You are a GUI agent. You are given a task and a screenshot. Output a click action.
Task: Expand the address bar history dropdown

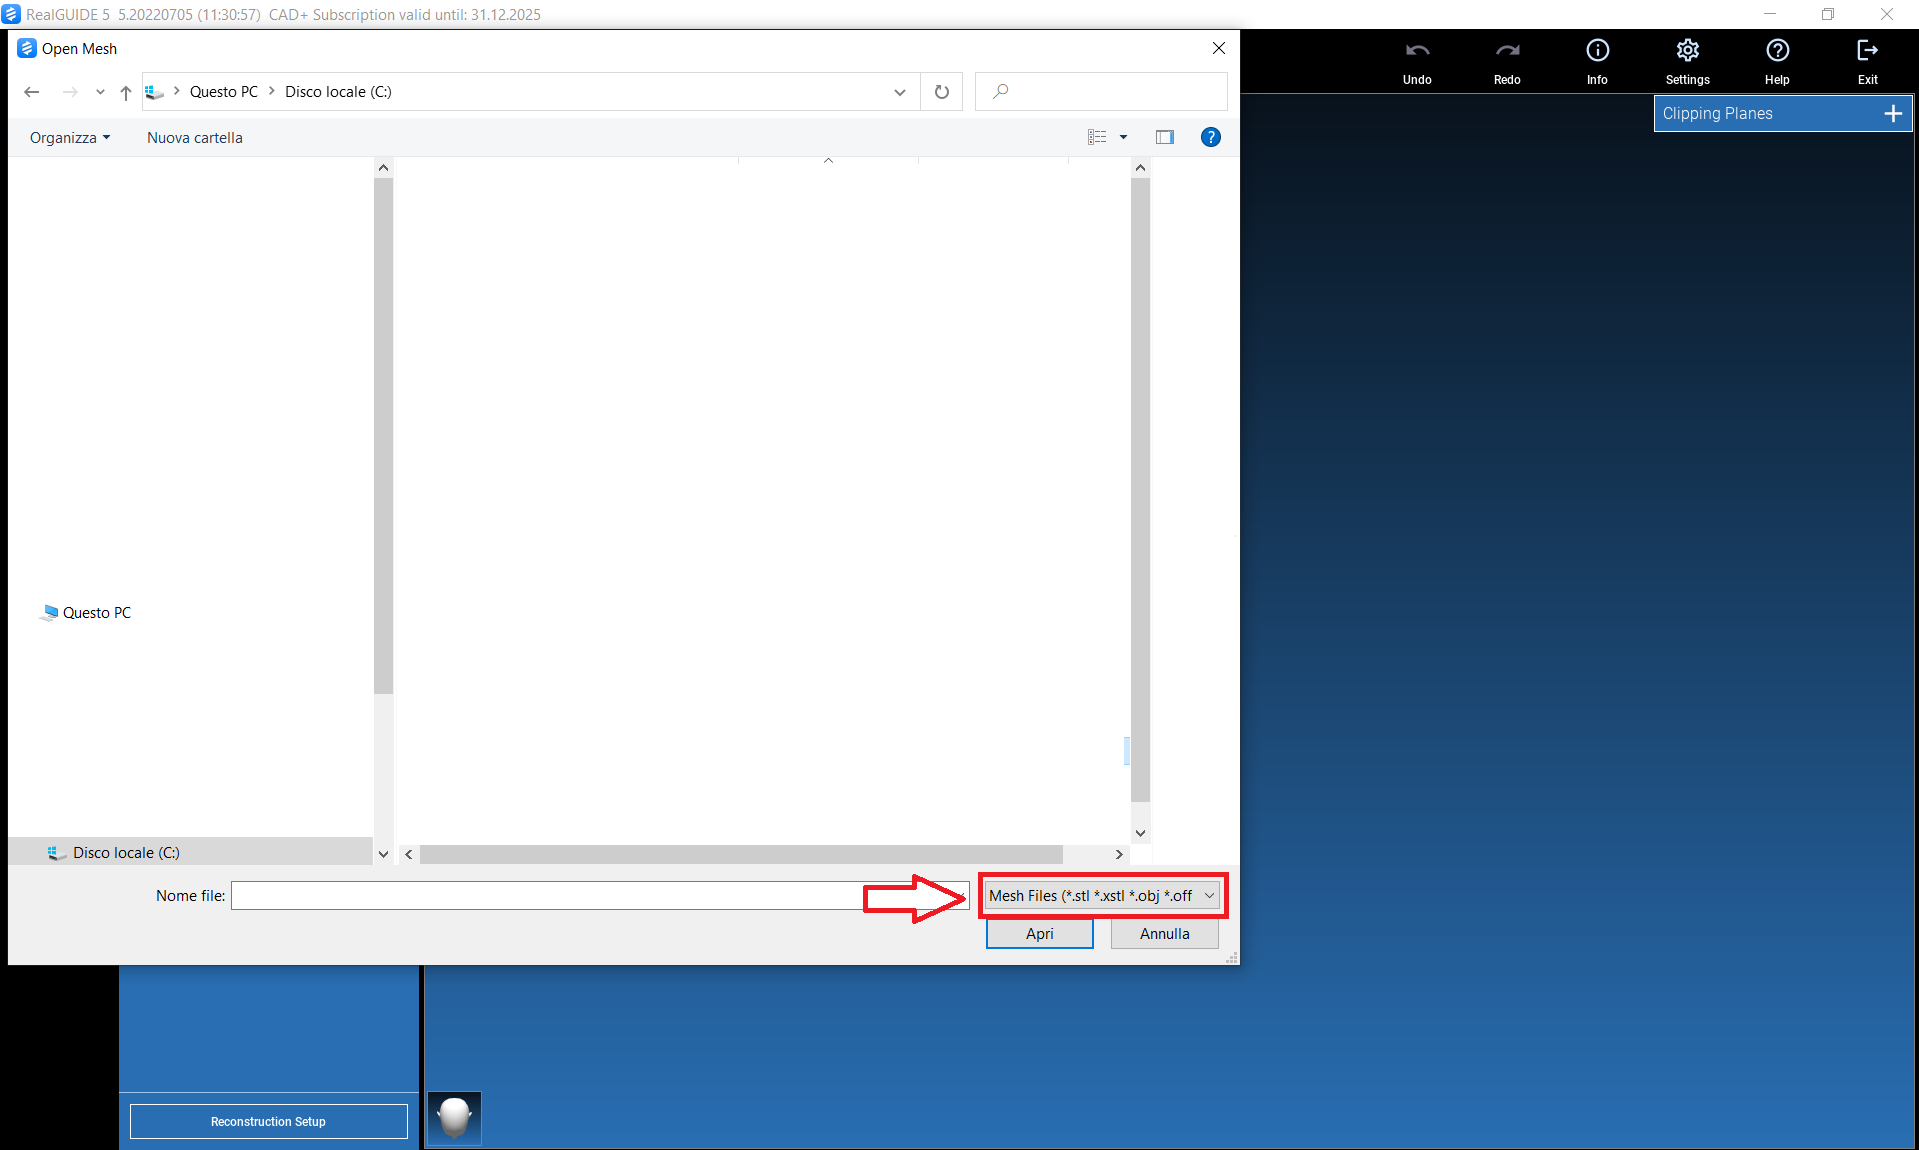pos(899,92)
